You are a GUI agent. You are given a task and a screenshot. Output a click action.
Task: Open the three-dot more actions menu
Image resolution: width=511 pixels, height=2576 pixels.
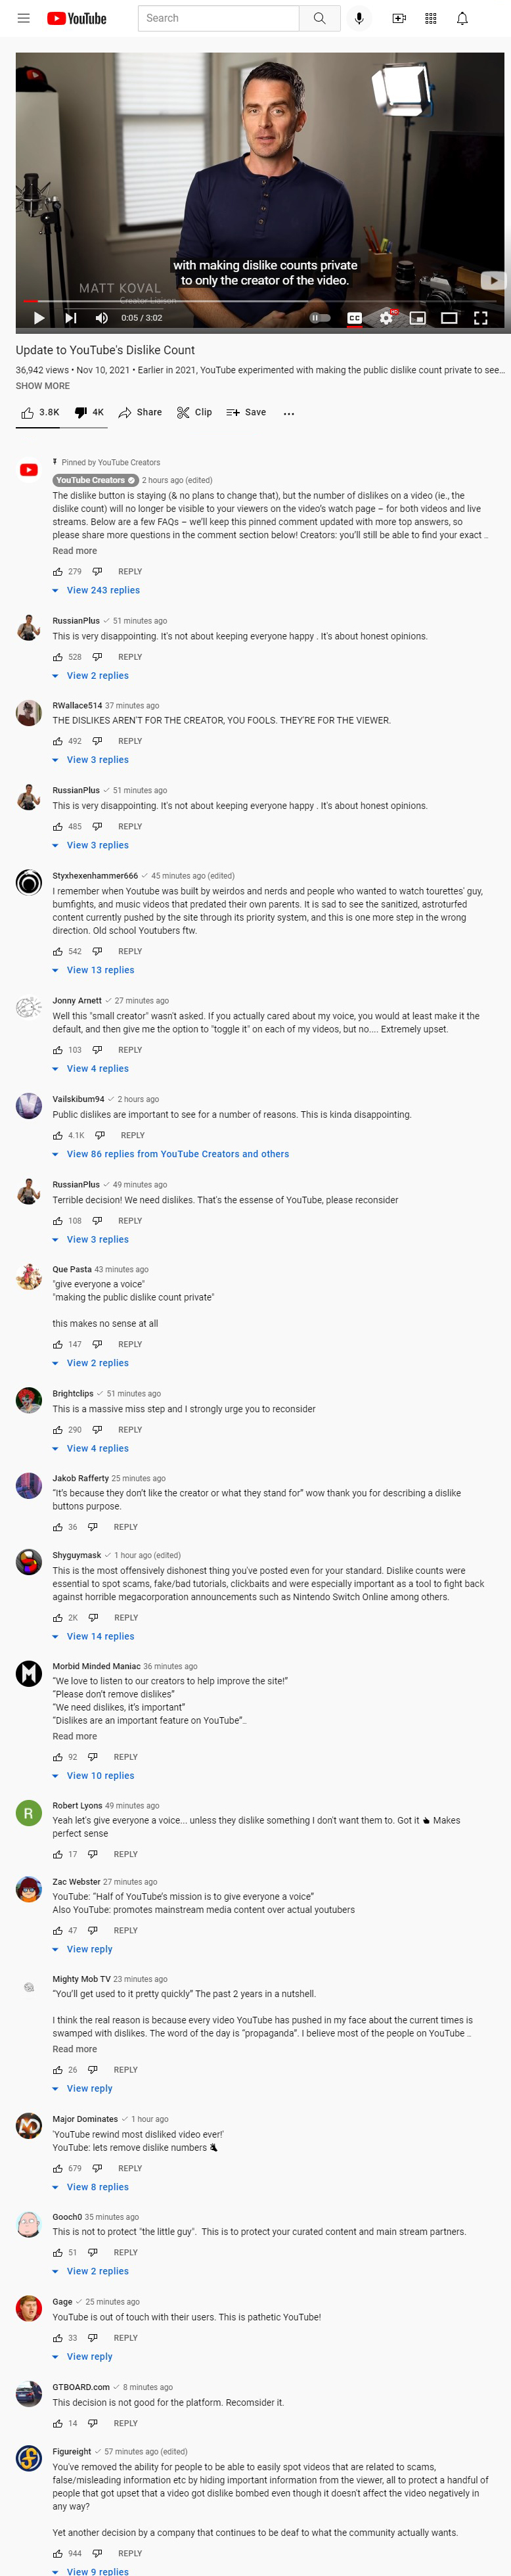coord(289,413)
